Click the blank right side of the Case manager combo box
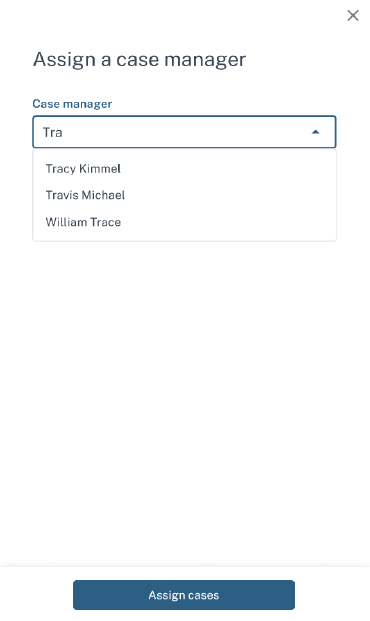The height and width of the screenshot is (621, 370). tap(198, 132)
